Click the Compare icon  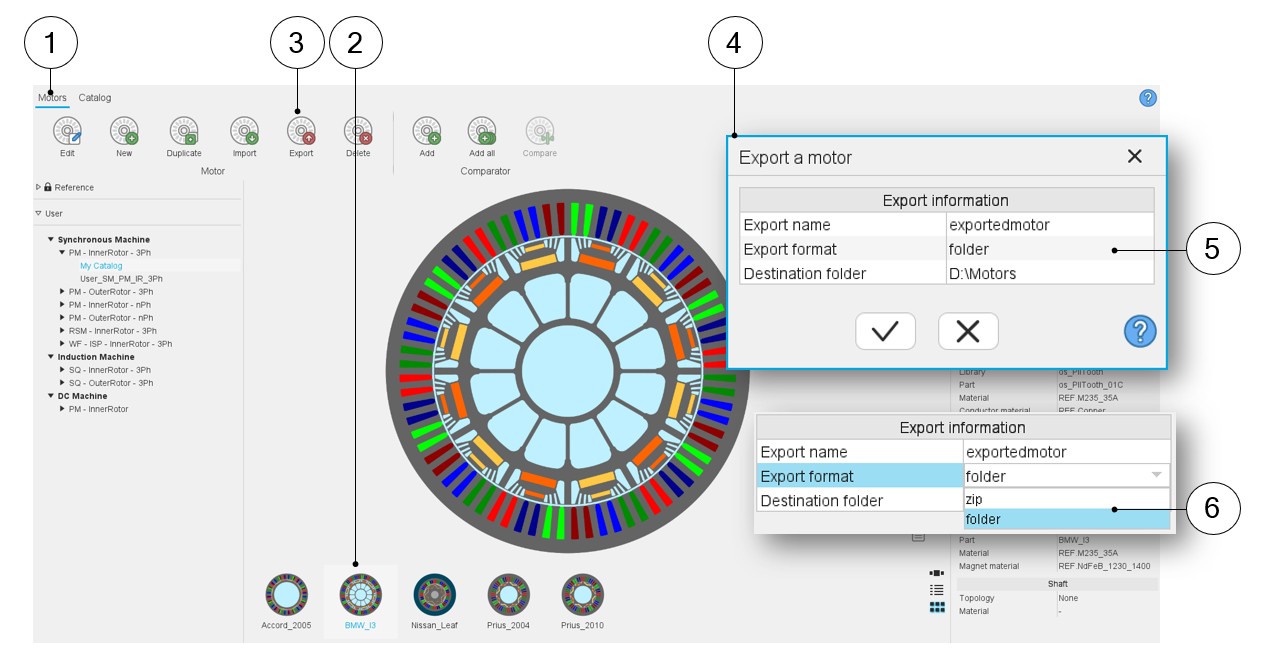coord(540,131)
